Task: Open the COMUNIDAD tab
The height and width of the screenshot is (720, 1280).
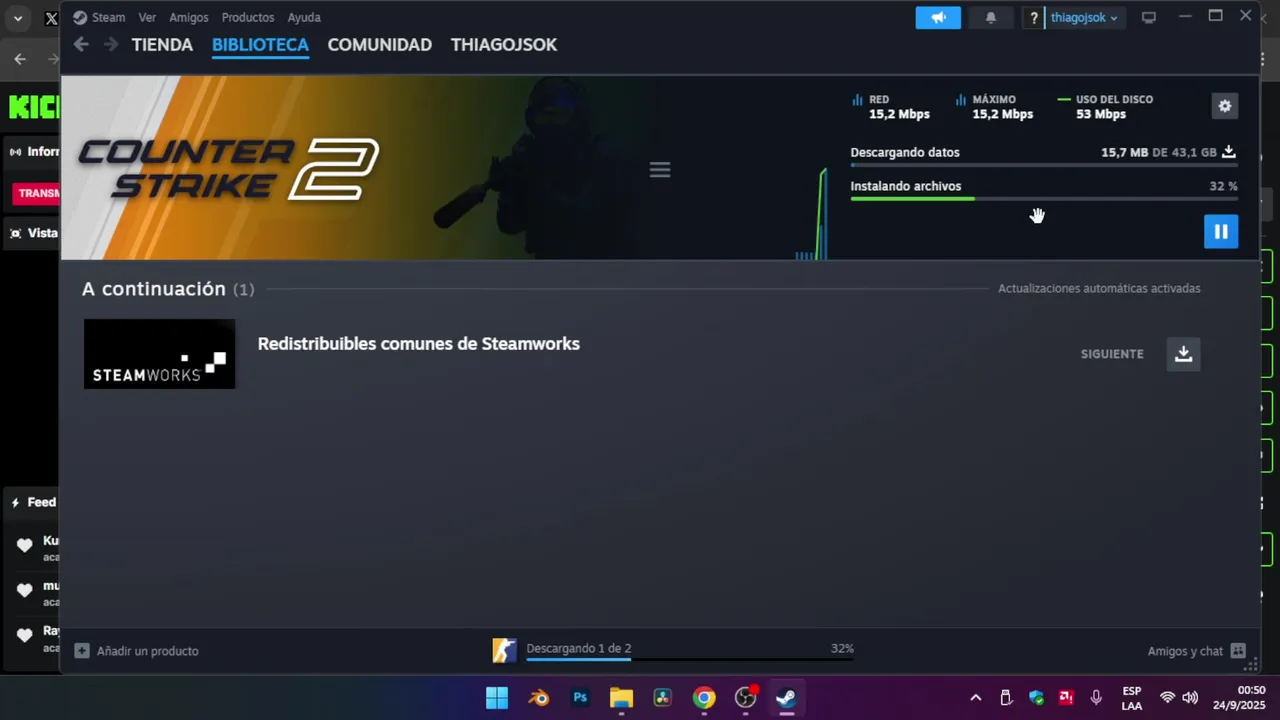Action: [380, 45]
